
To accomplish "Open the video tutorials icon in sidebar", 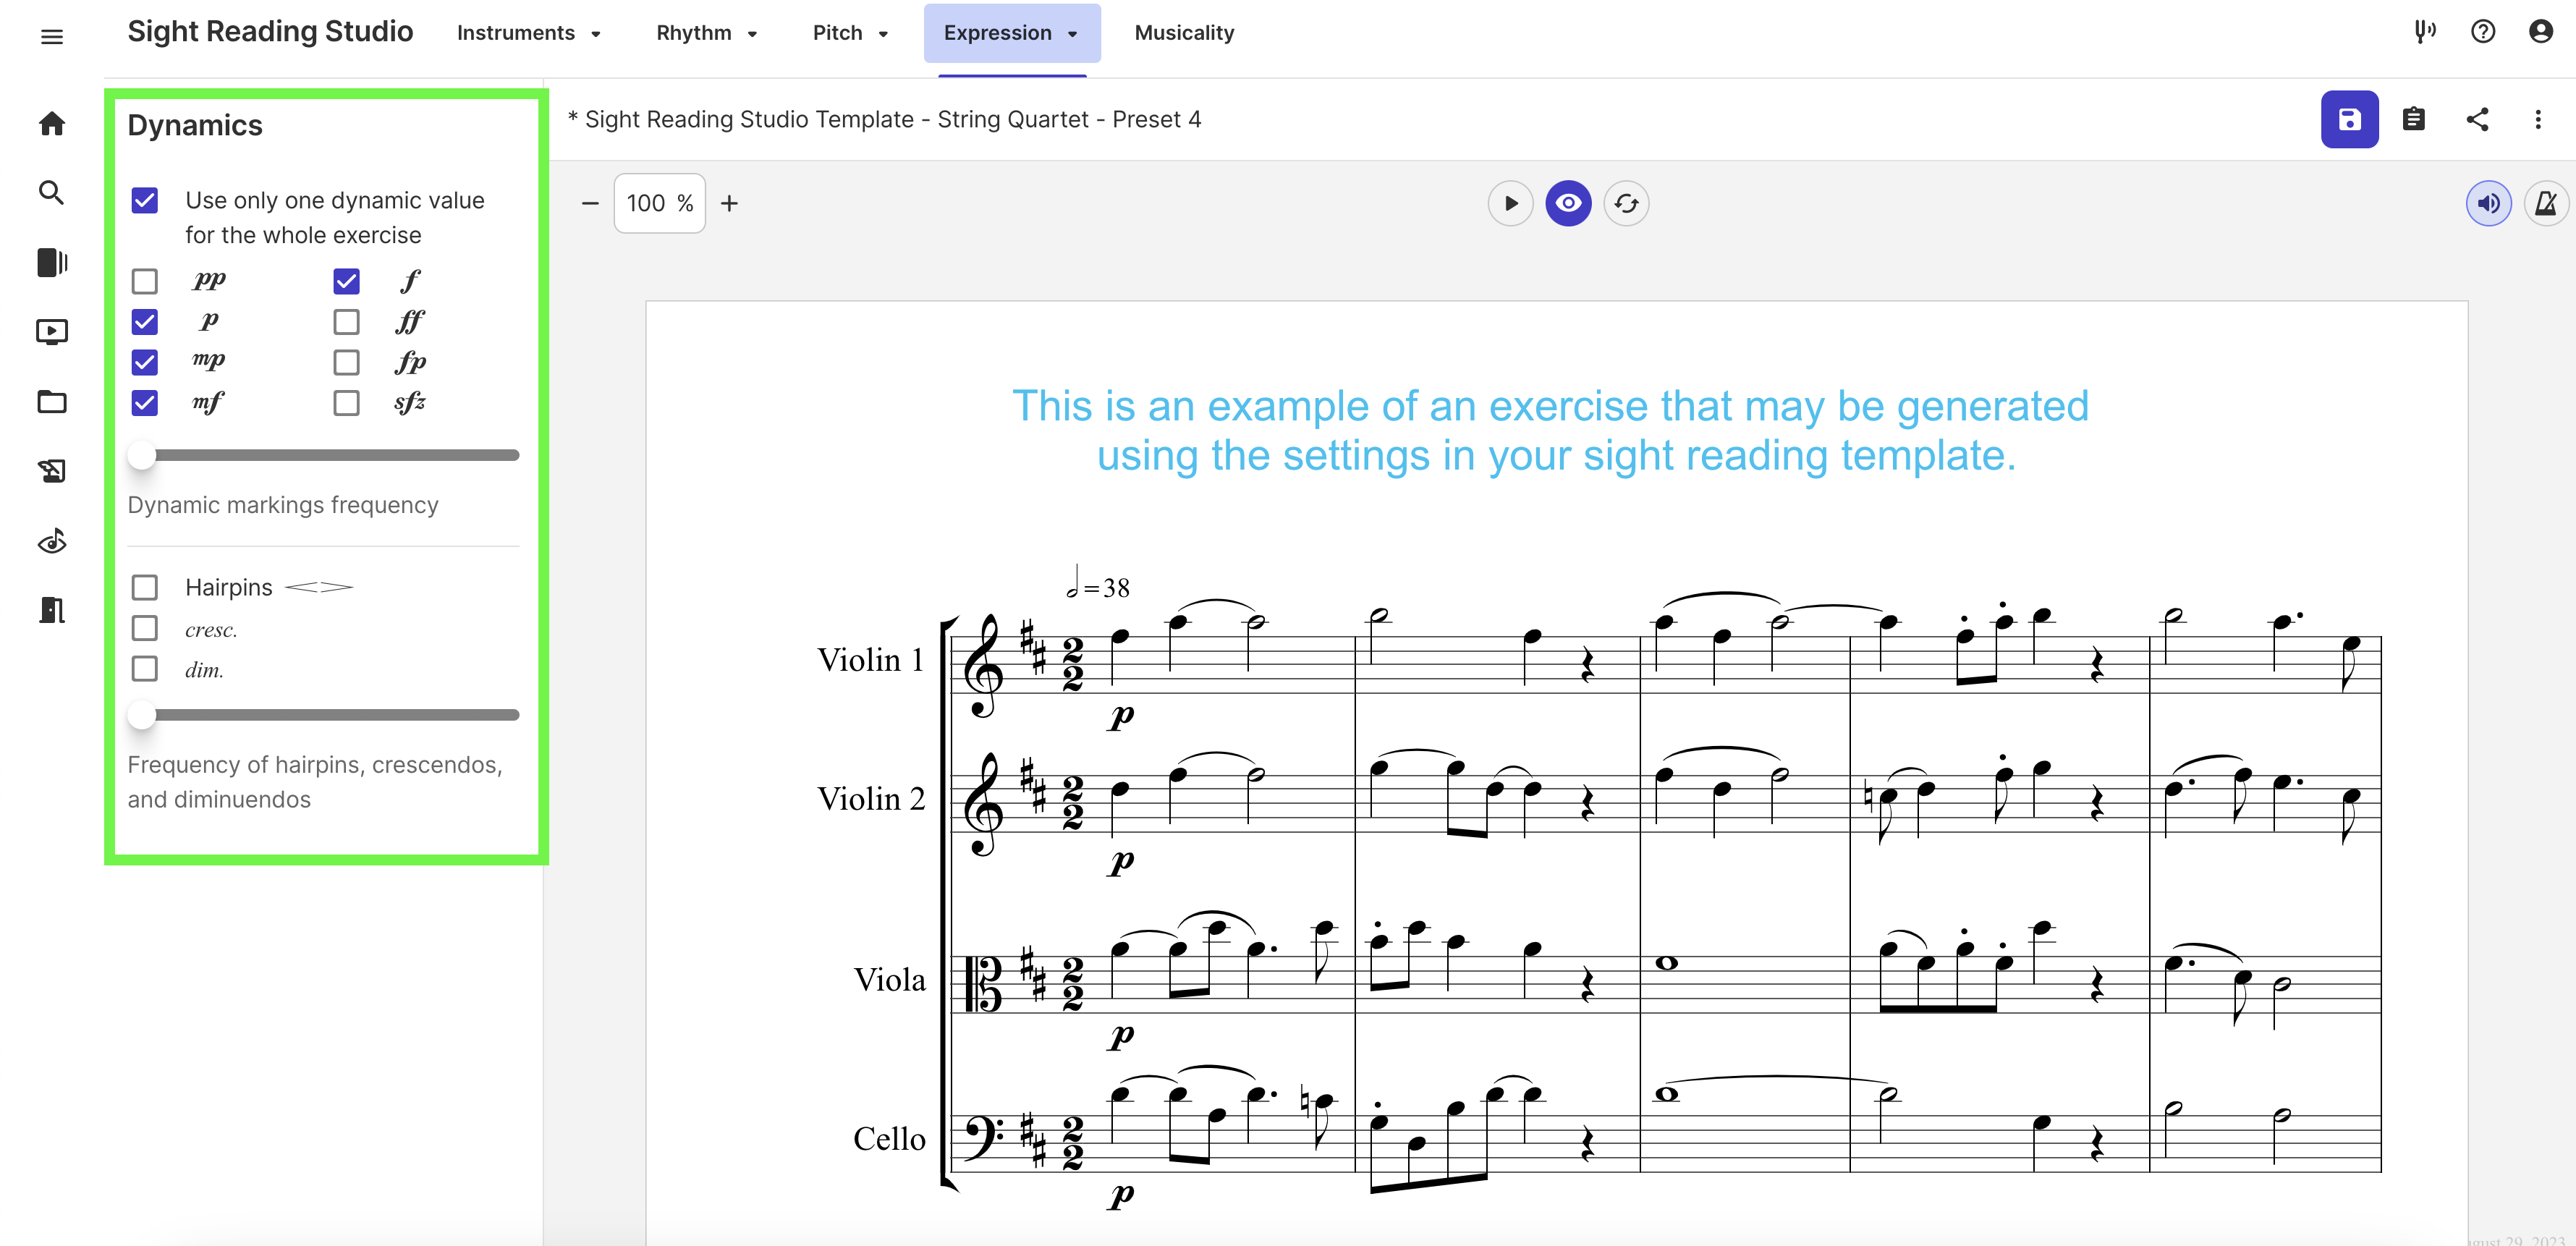I will [52, 331].
